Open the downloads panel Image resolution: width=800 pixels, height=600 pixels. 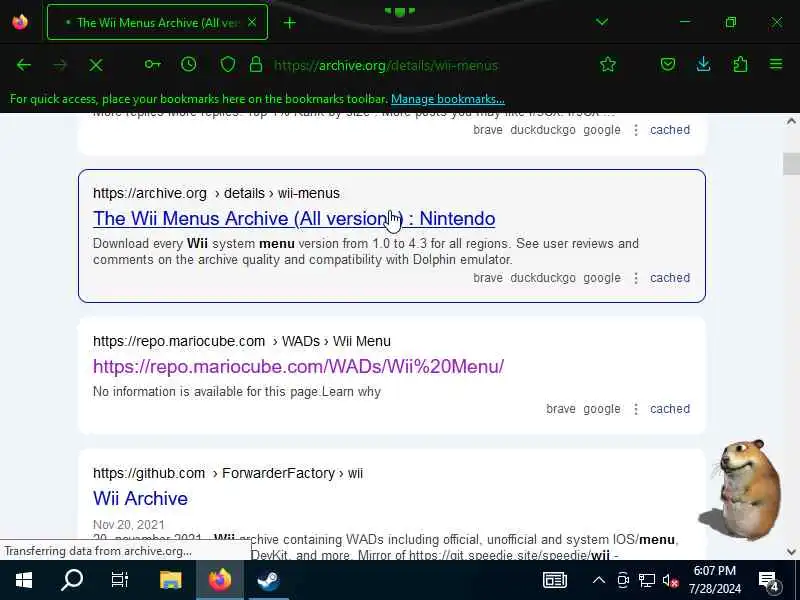click(704, 64)
